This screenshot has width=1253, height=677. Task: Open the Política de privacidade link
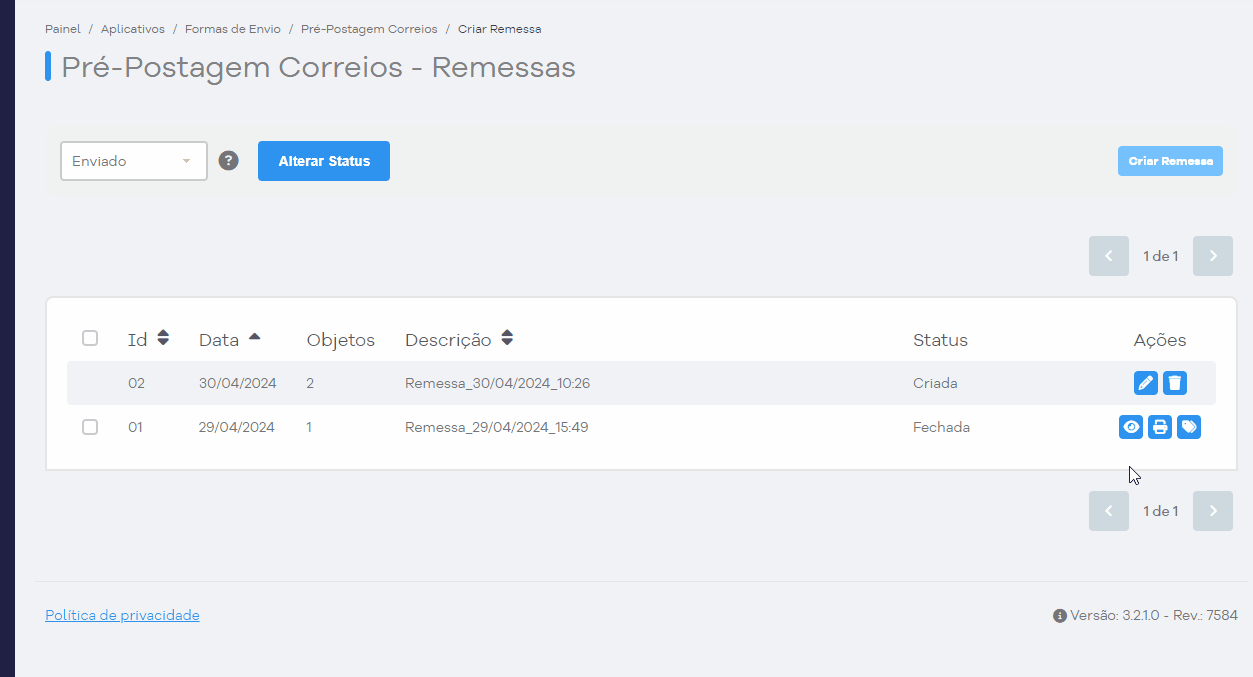click(122, 615)
